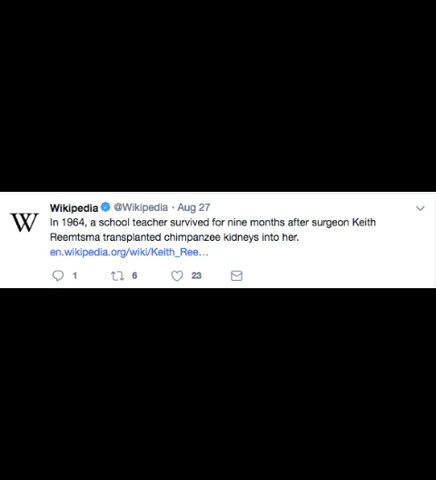436x480 pixels.
Task: Click the reply count showing 1
Action: (75, 276)
